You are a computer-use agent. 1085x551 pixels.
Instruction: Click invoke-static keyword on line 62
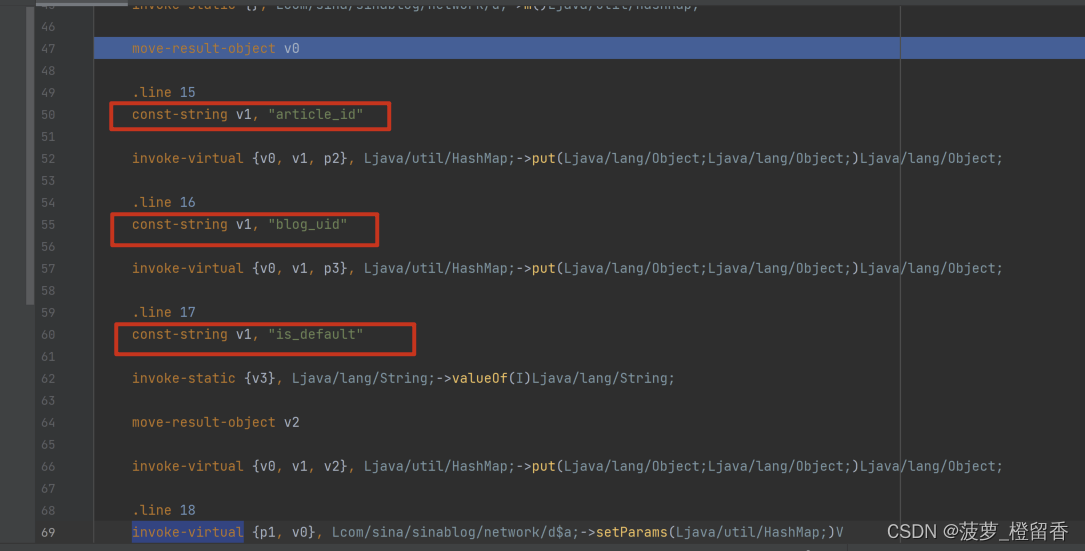coord(184,379)
